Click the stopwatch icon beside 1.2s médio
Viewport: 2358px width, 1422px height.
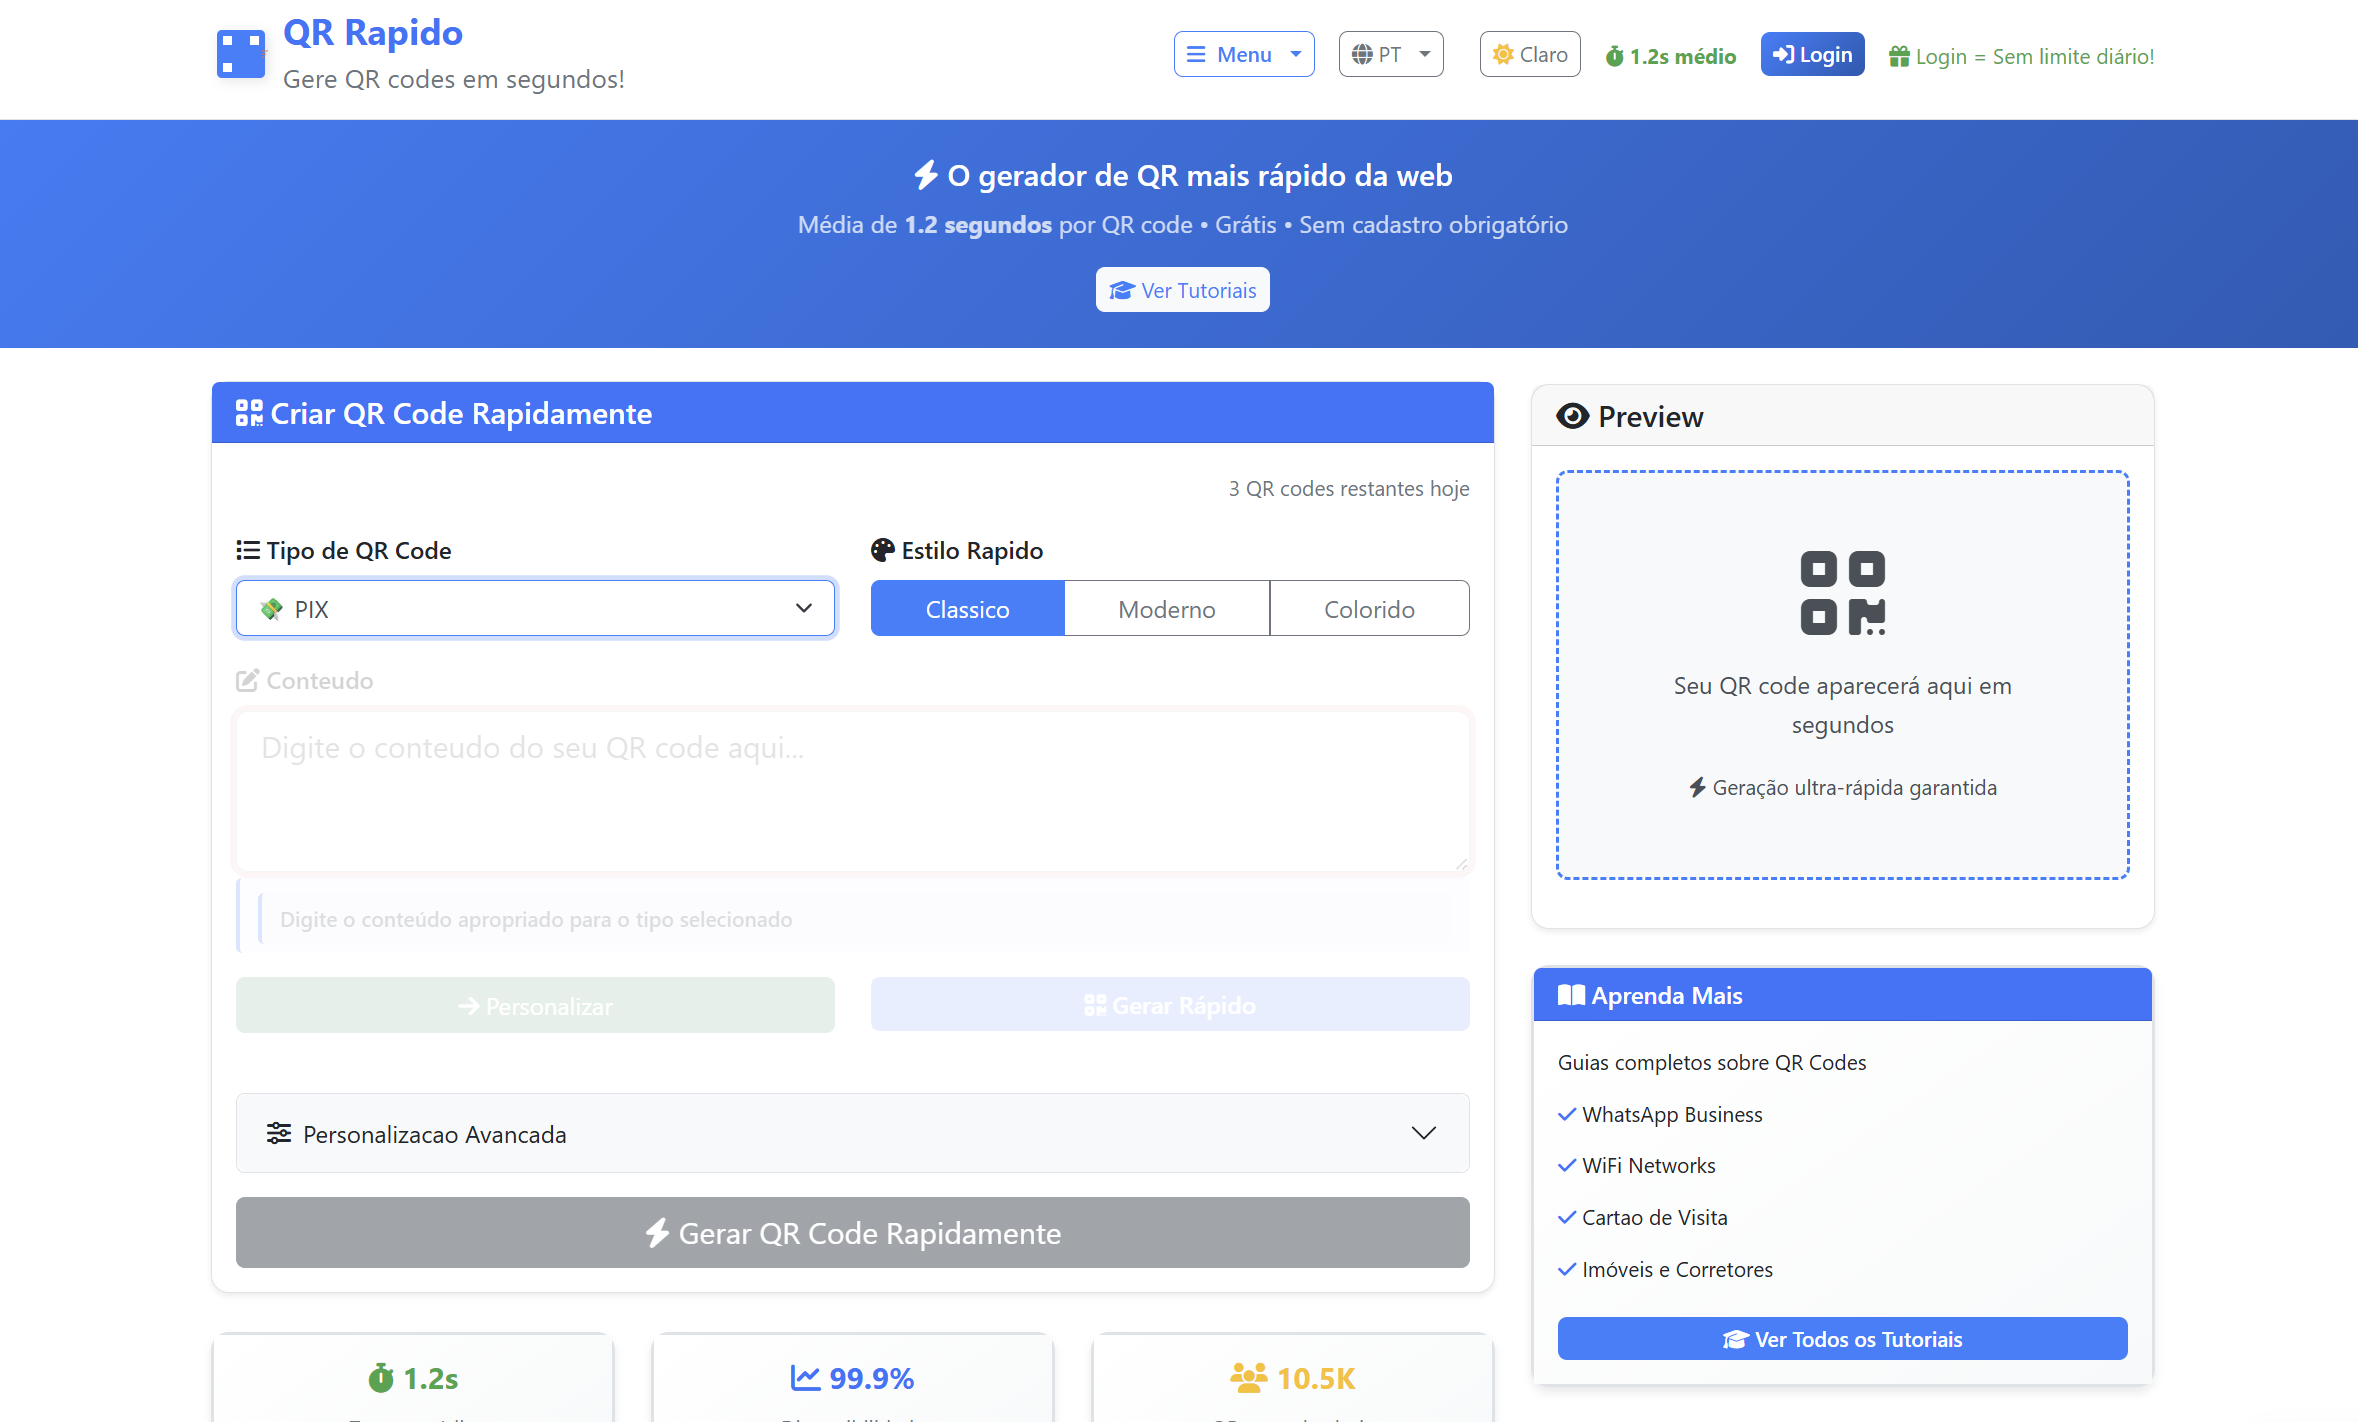(1614, 57)
